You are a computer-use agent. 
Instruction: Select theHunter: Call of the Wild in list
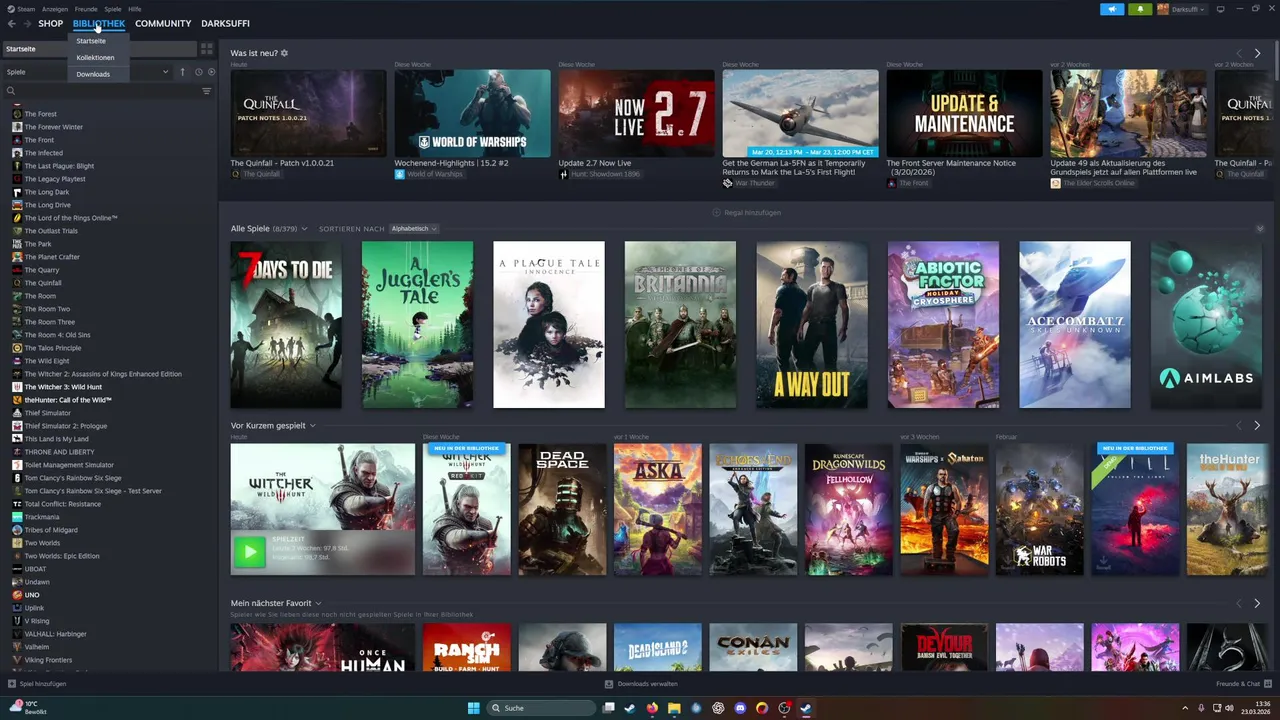click(68, 400)
